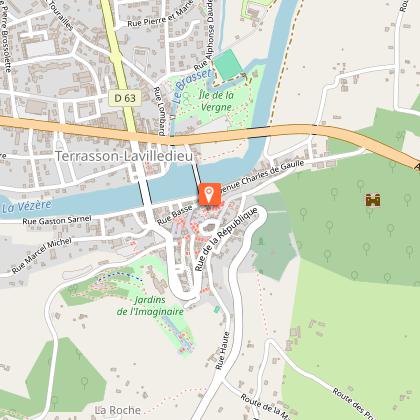The width and height of the screenshot is (420, 420).
Task: Click the turquoise sports field north of the island
Action: (x=228, y=65)
